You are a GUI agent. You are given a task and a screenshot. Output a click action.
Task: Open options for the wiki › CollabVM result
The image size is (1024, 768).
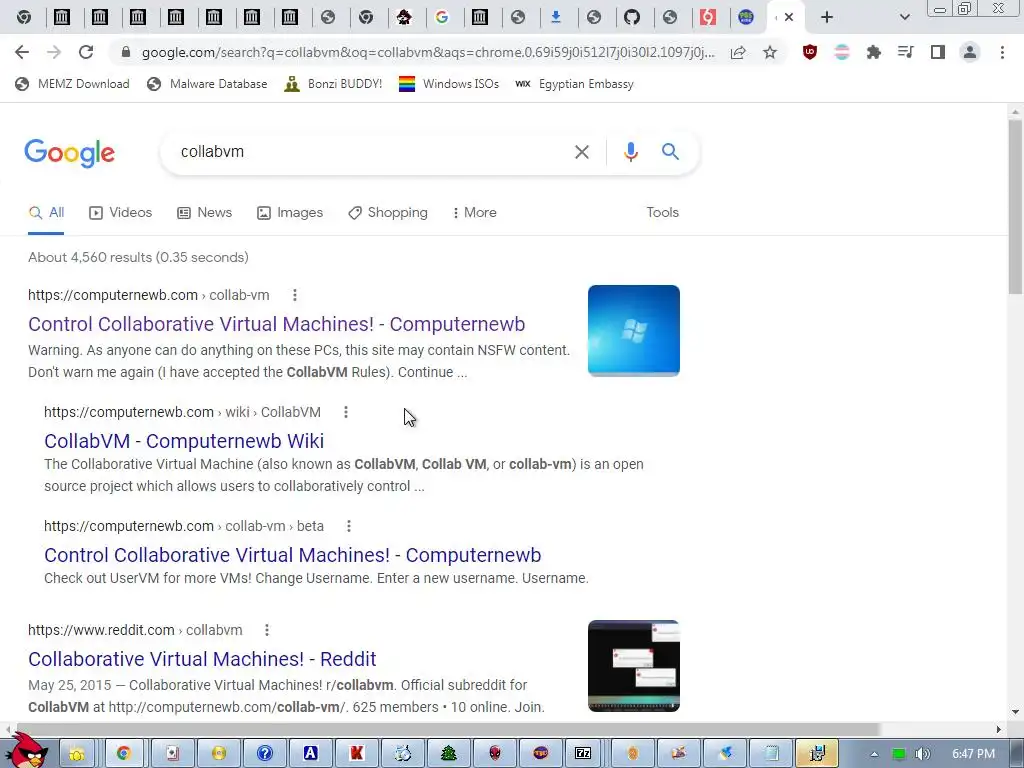(x=346, y=412)
